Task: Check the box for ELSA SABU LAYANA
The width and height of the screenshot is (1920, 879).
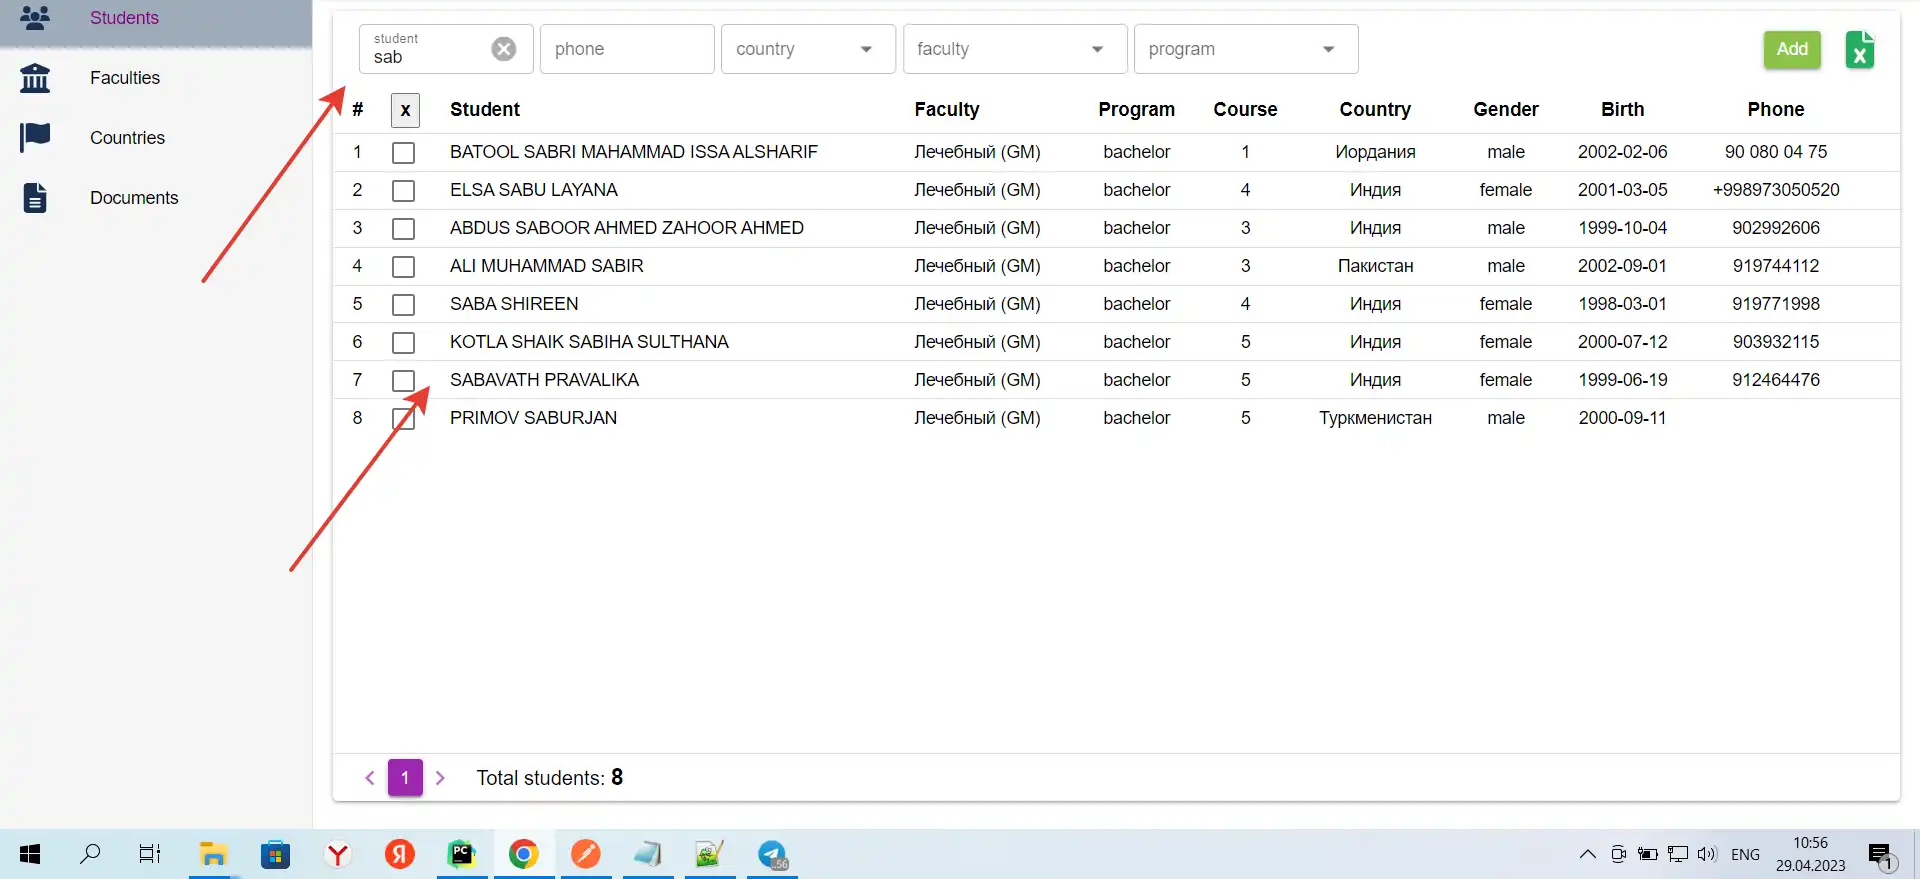Action: click(x=403, y=191)
